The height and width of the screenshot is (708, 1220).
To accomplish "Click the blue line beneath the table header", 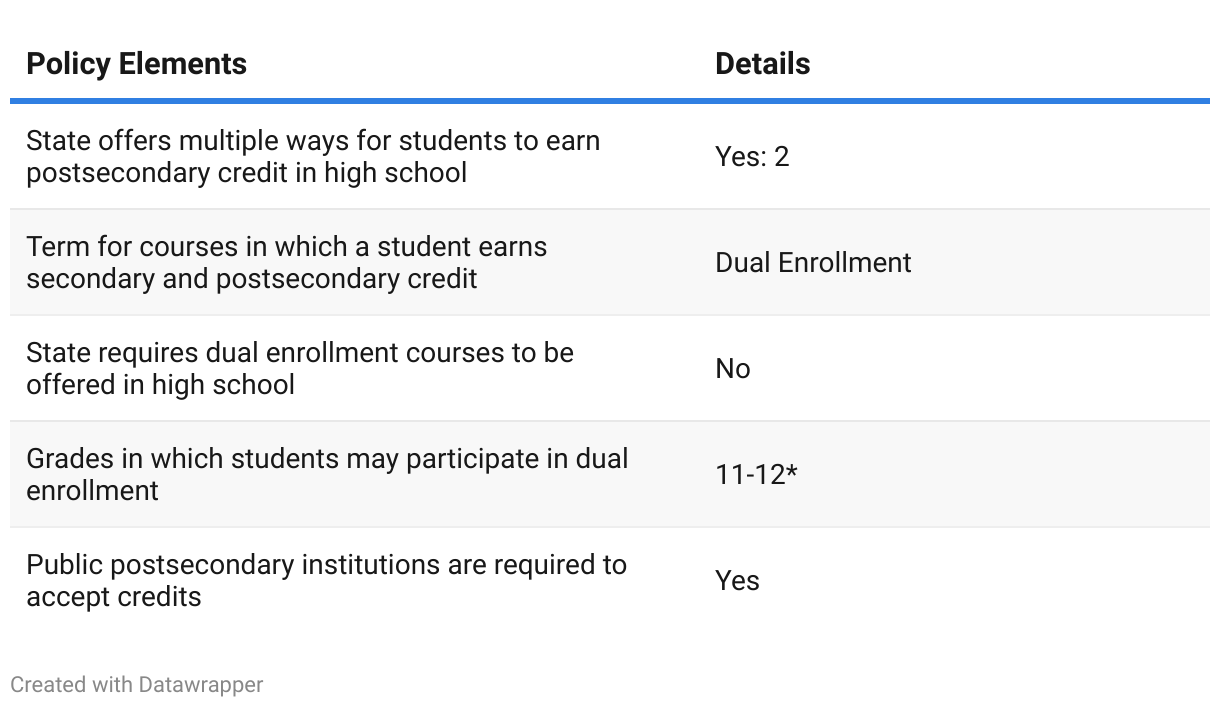I will (x=610, y=101).
